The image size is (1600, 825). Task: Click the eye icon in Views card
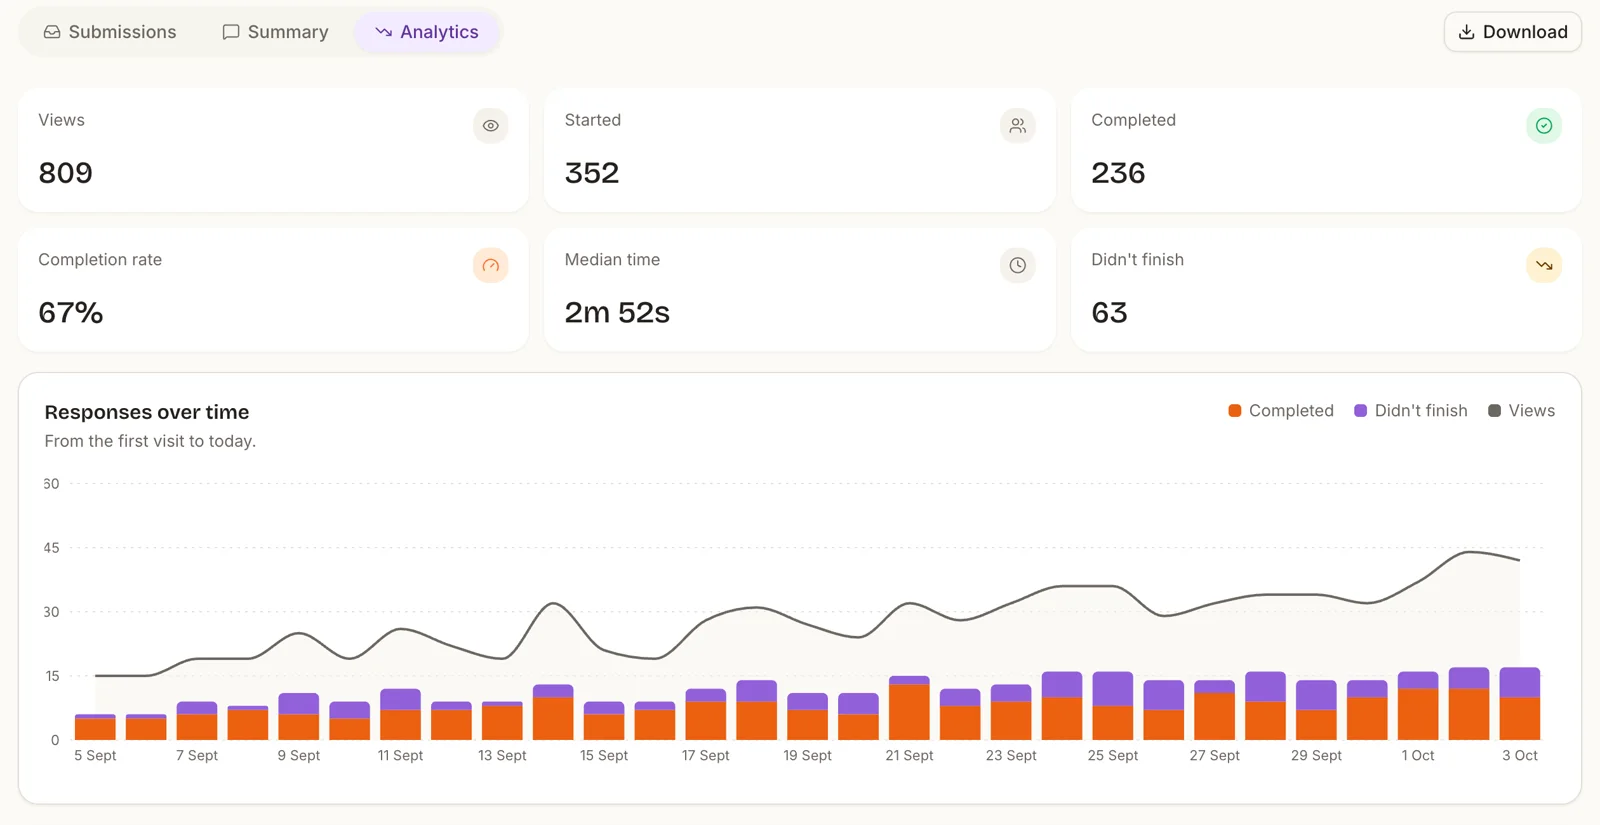tap(491, 126)
